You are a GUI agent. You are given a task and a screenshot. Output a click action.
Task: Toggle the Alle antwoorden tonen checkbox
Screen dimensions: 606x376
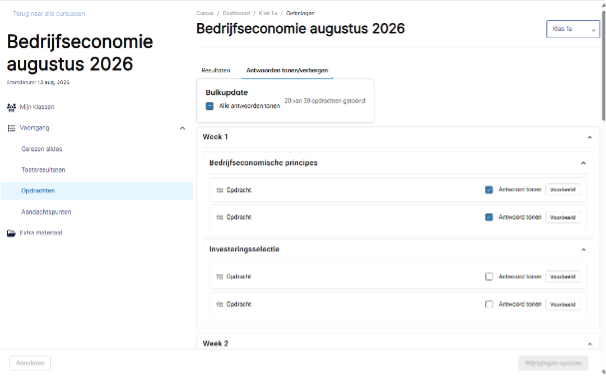tap(209, 106)
